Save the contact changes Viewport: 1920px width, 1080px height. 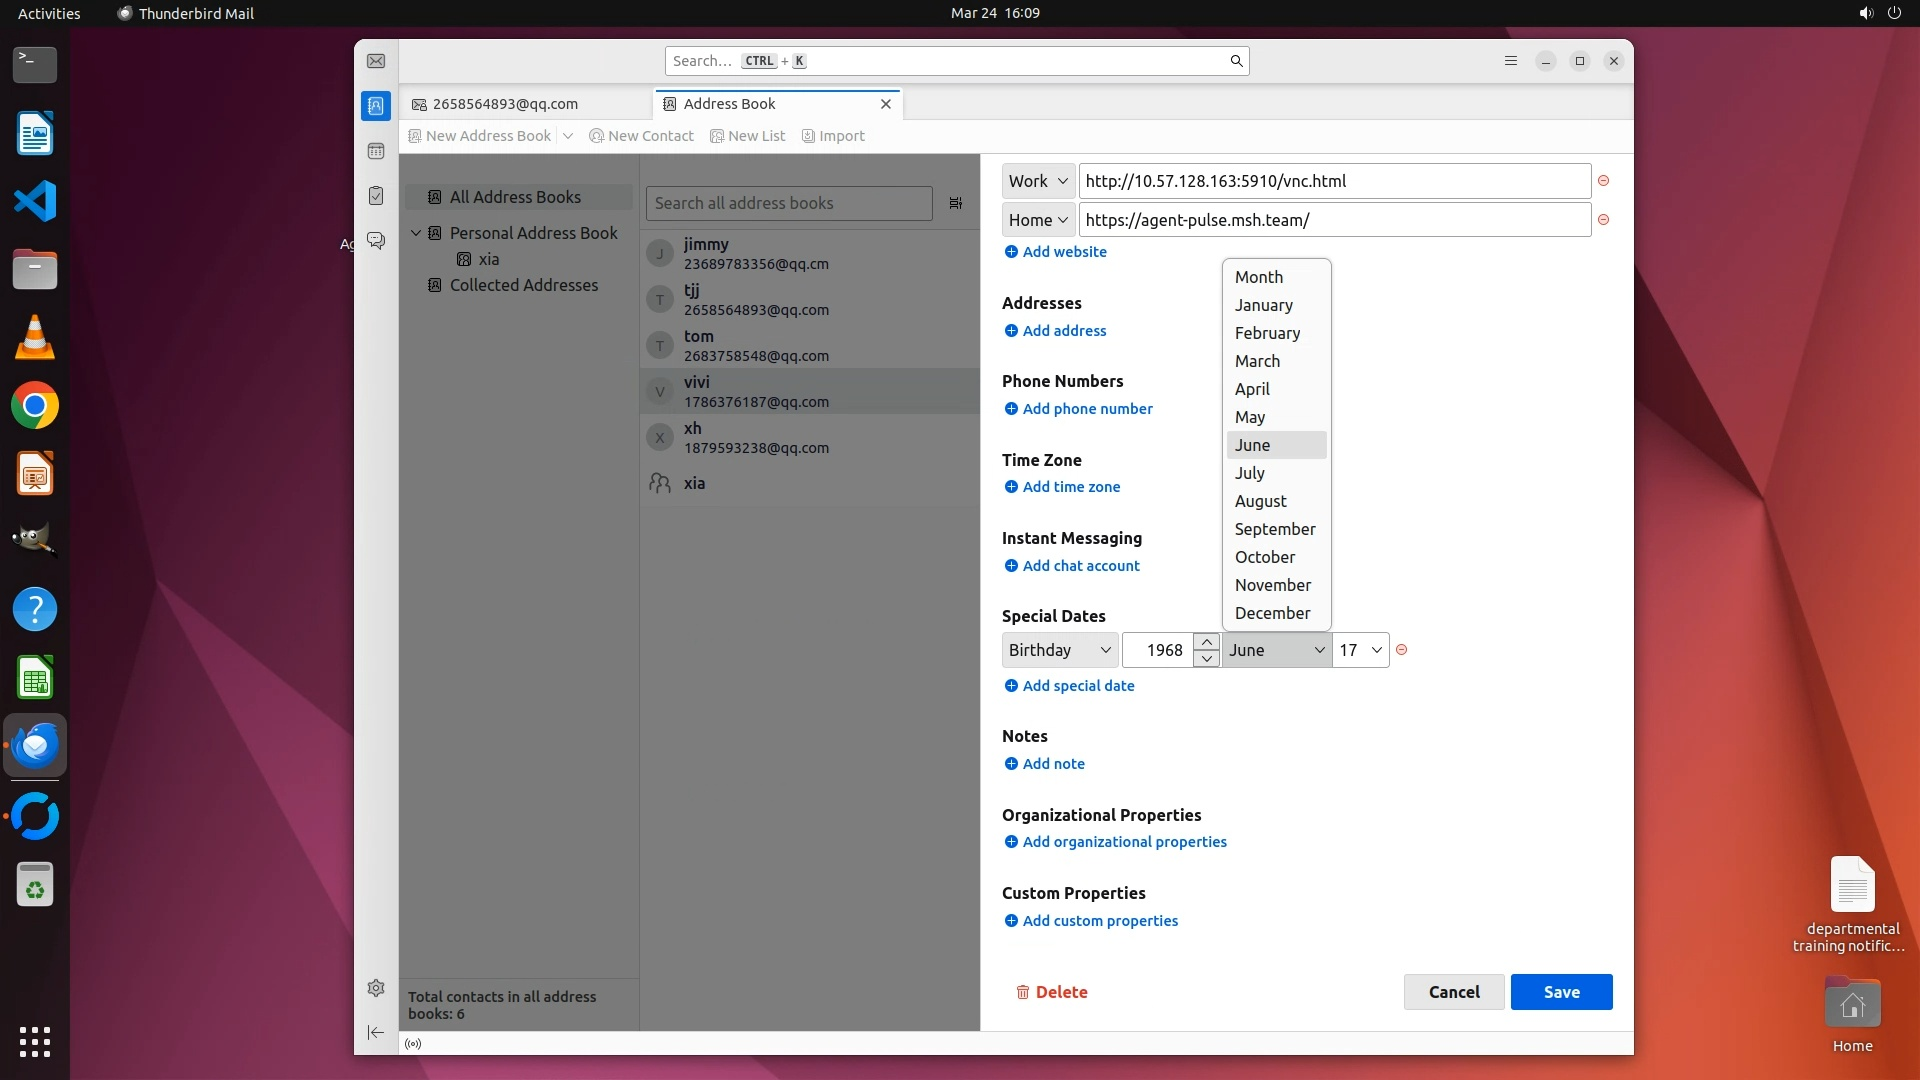[1561, 992]
